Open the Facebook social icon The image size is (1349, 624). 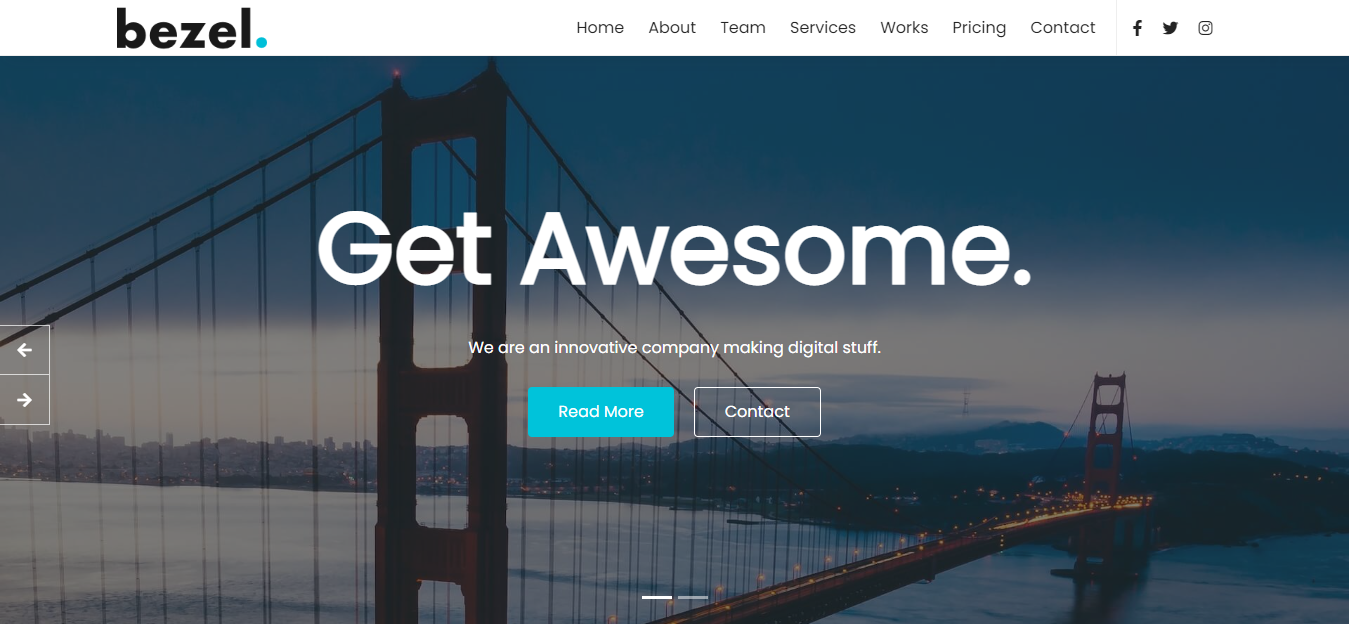click(1137, 28)
